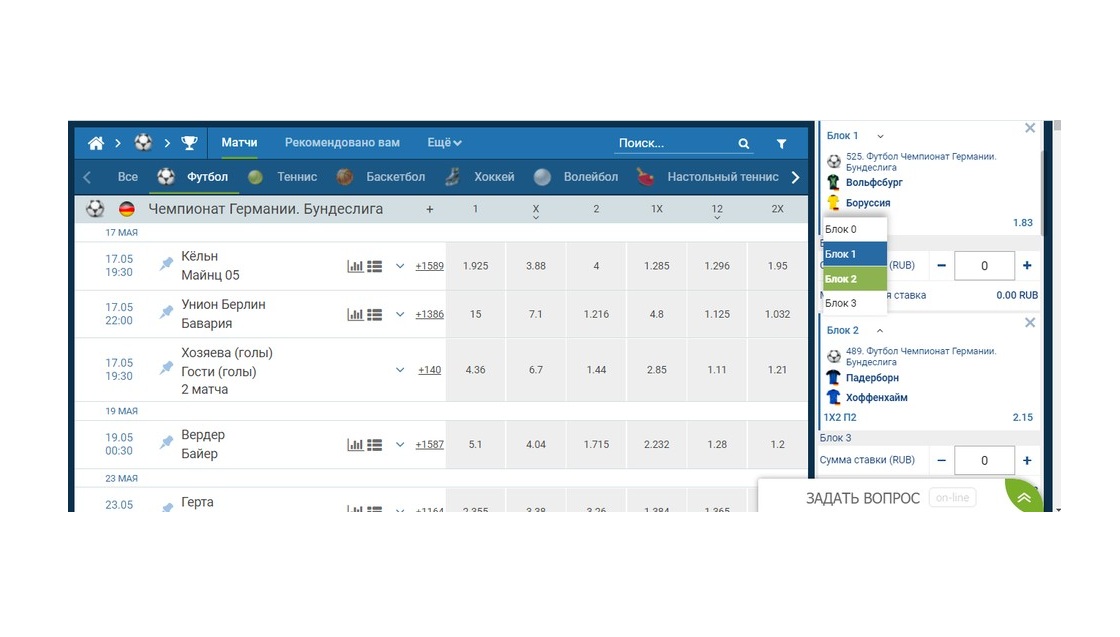
Task: Expand the Ещё dropdown menu
Action: (444, 143)
